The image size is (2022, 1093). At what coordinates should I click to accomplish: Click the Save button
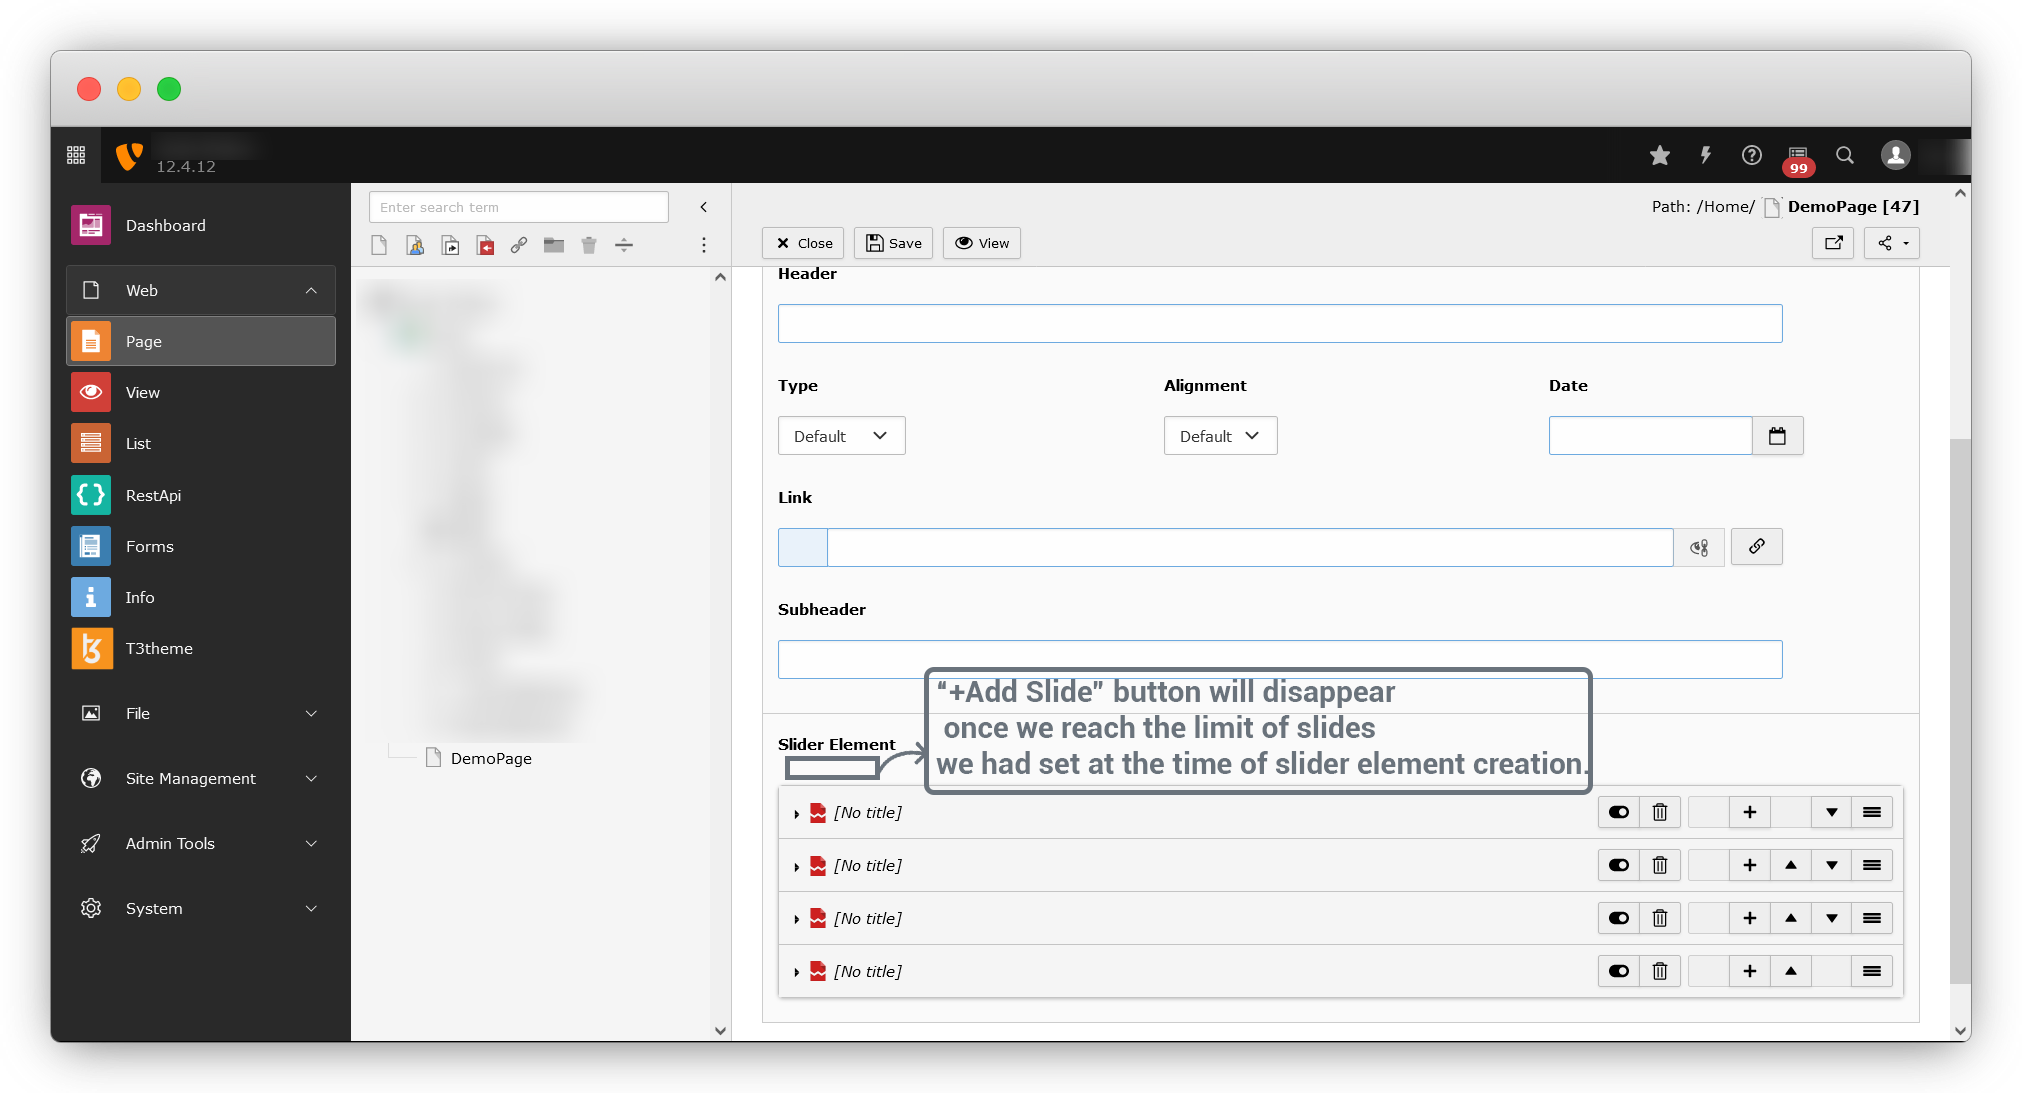click(893, 243)
